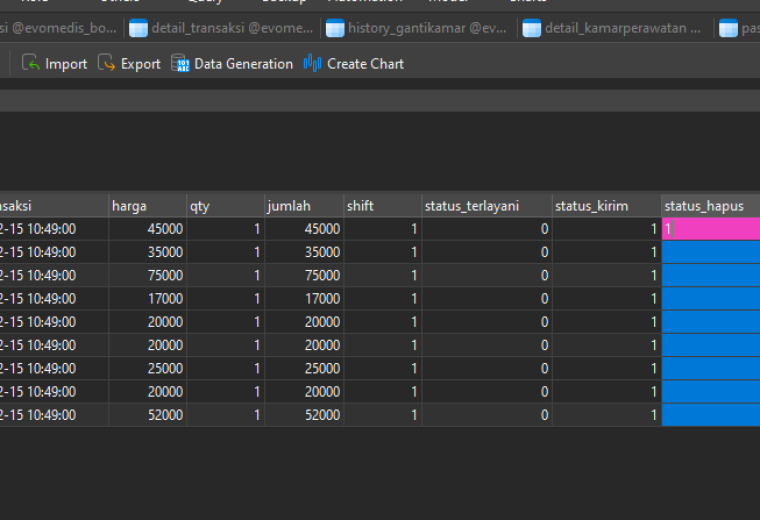The image size is (760, 520).
Task: Open the detail_kamarperawatan tab
Action: pyautogui.click(x=615, y=28)
